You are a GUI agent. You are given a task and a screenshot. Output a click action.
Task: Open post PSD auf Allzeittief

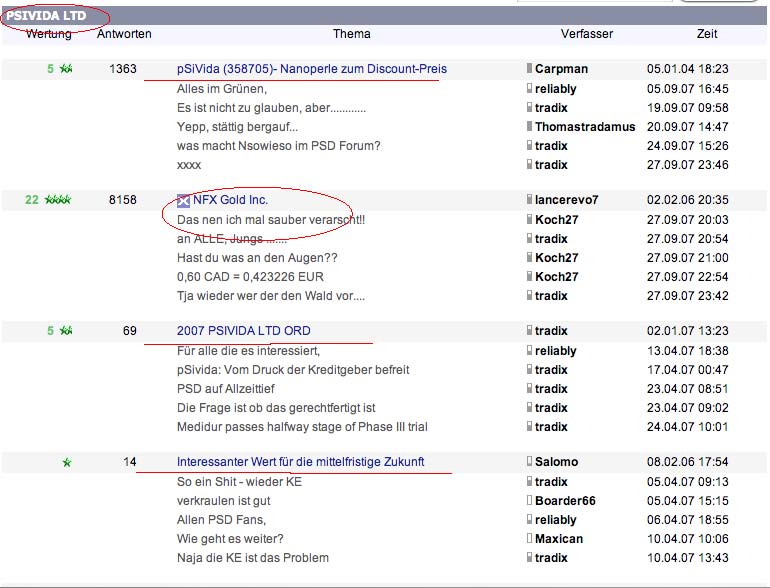coord(226,389)
